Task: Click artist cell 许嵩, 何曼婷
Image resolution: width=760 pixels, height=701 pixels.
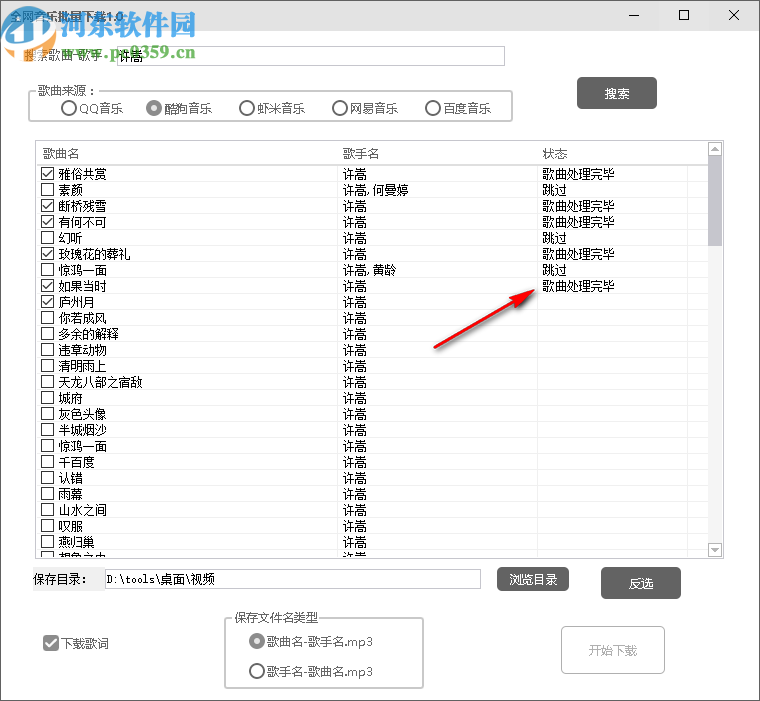Action: (376, 190)
